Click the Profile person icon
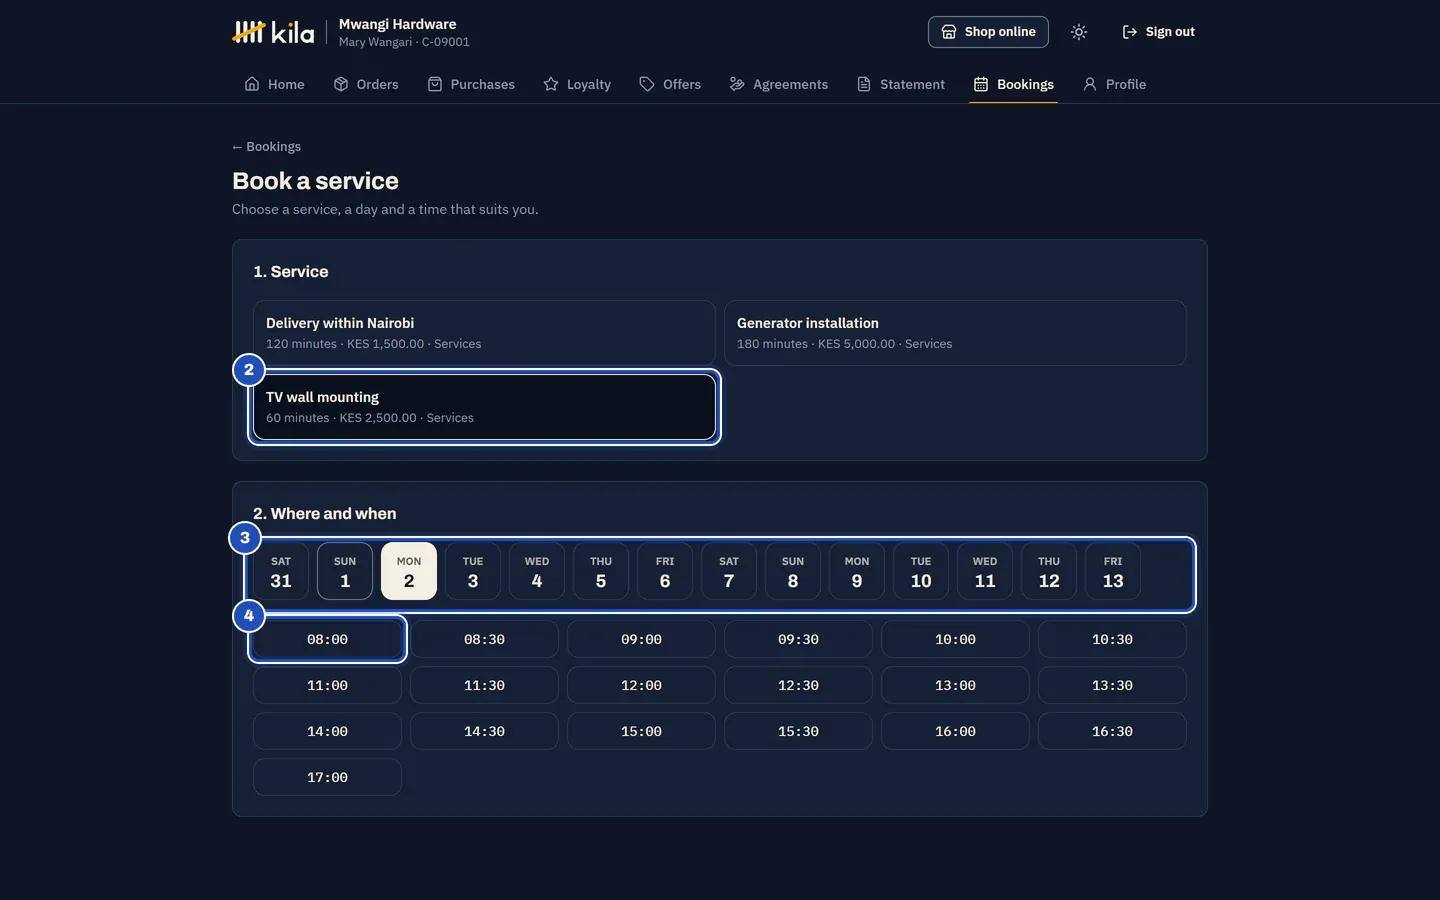Image resolution: width=1440 pixels, height=900 pixels. pyautogui.click(x=1090, y=84)
